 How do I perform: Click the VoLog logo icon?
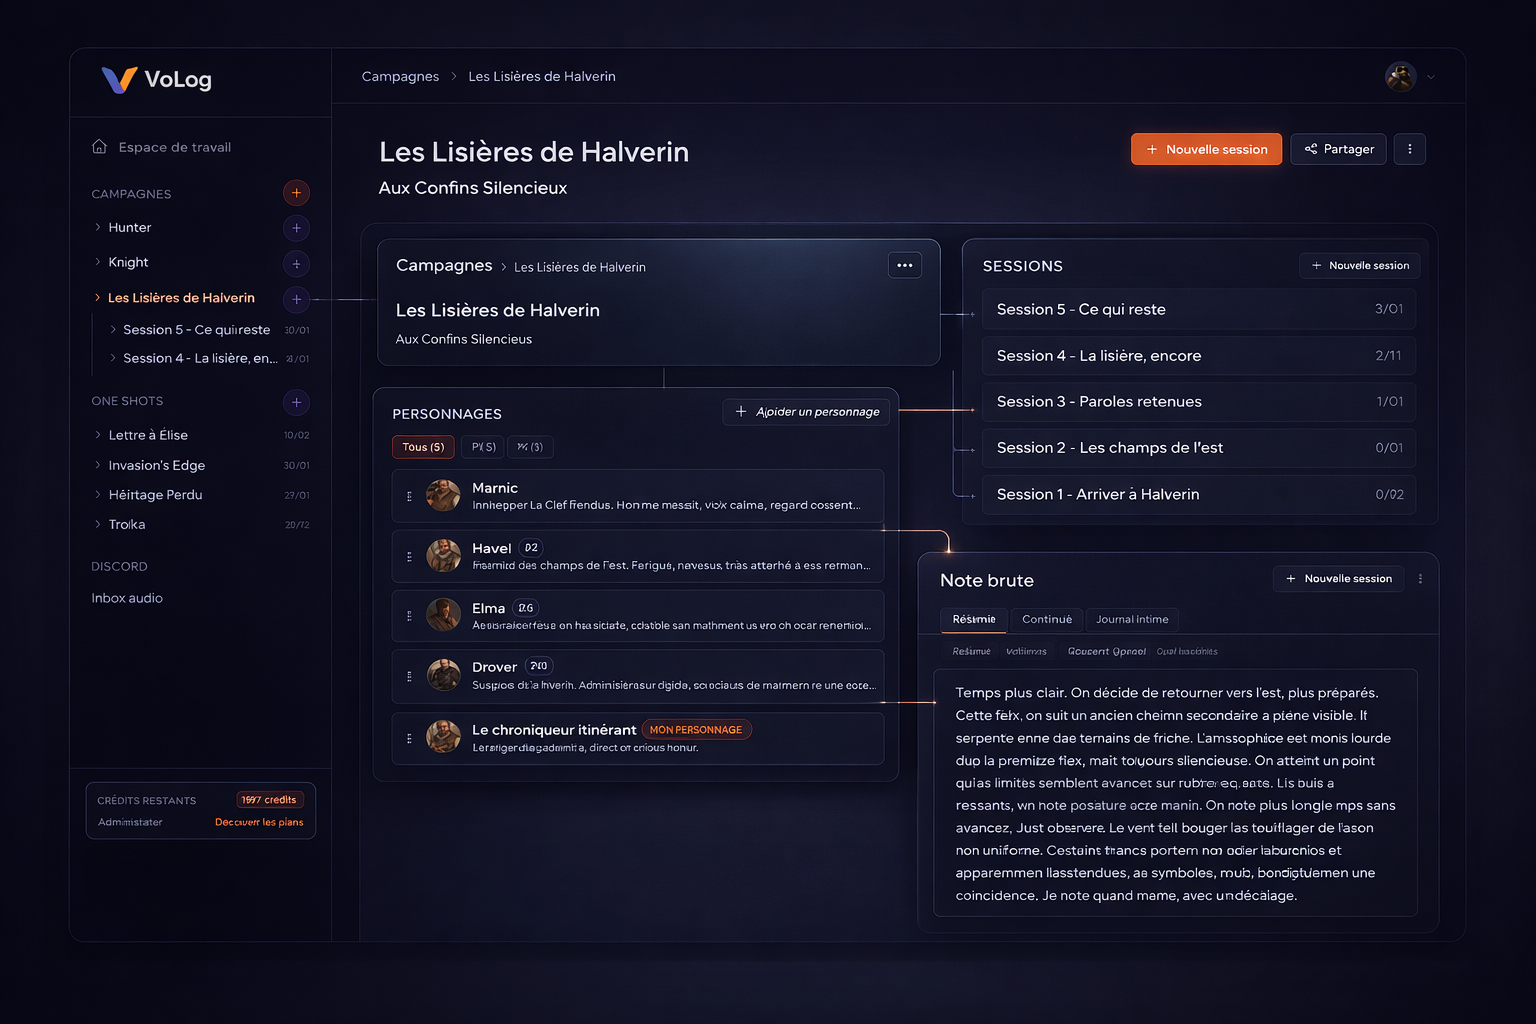[x=119, y=80]
